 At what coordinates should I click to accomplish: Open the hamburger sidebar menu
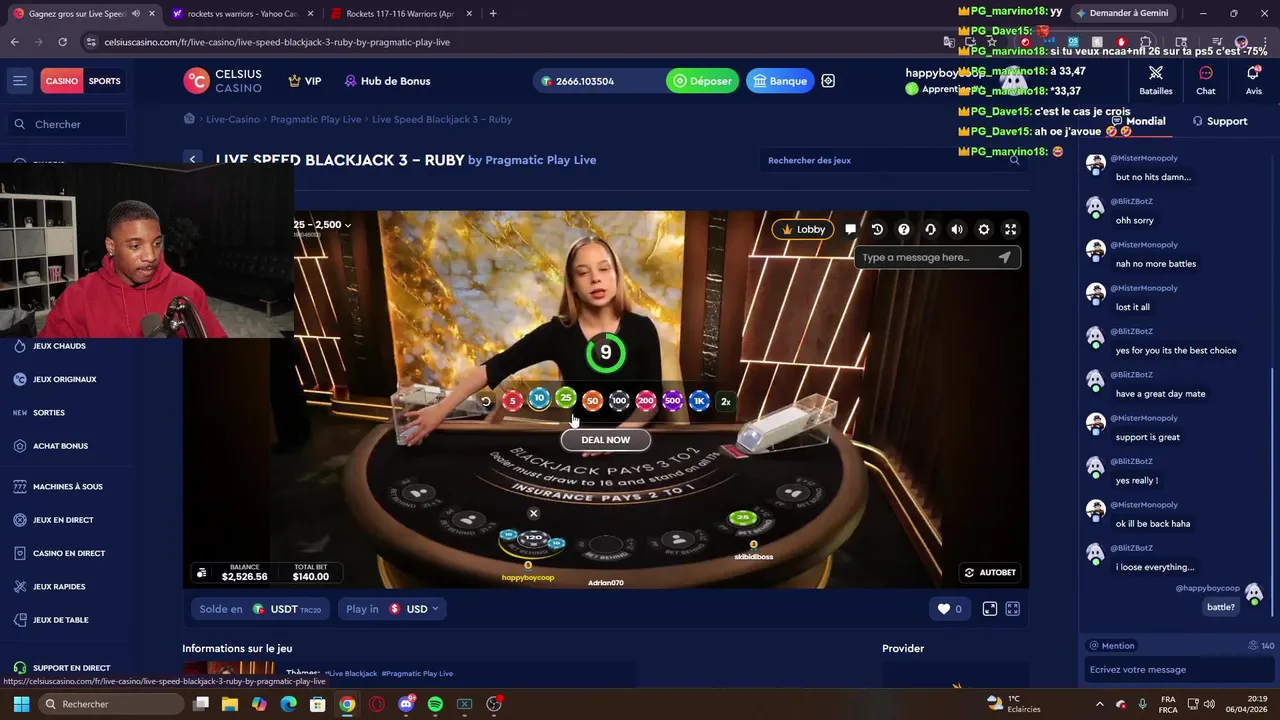[19, 81]
